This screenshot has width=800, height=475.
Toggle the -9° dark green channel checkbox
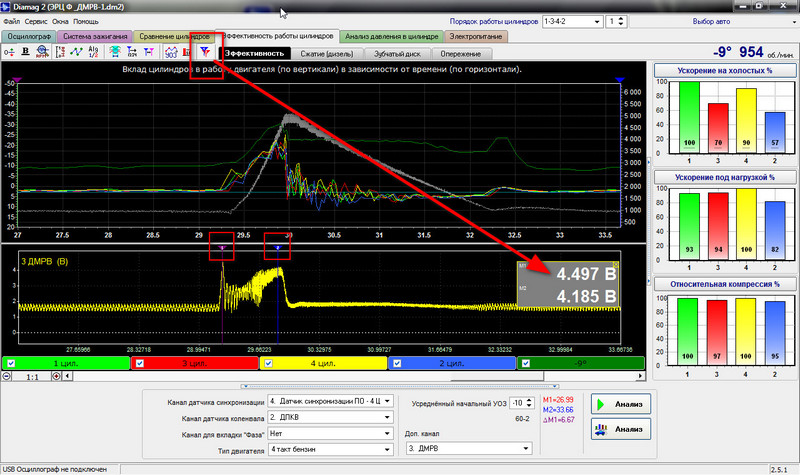[526, 363]
